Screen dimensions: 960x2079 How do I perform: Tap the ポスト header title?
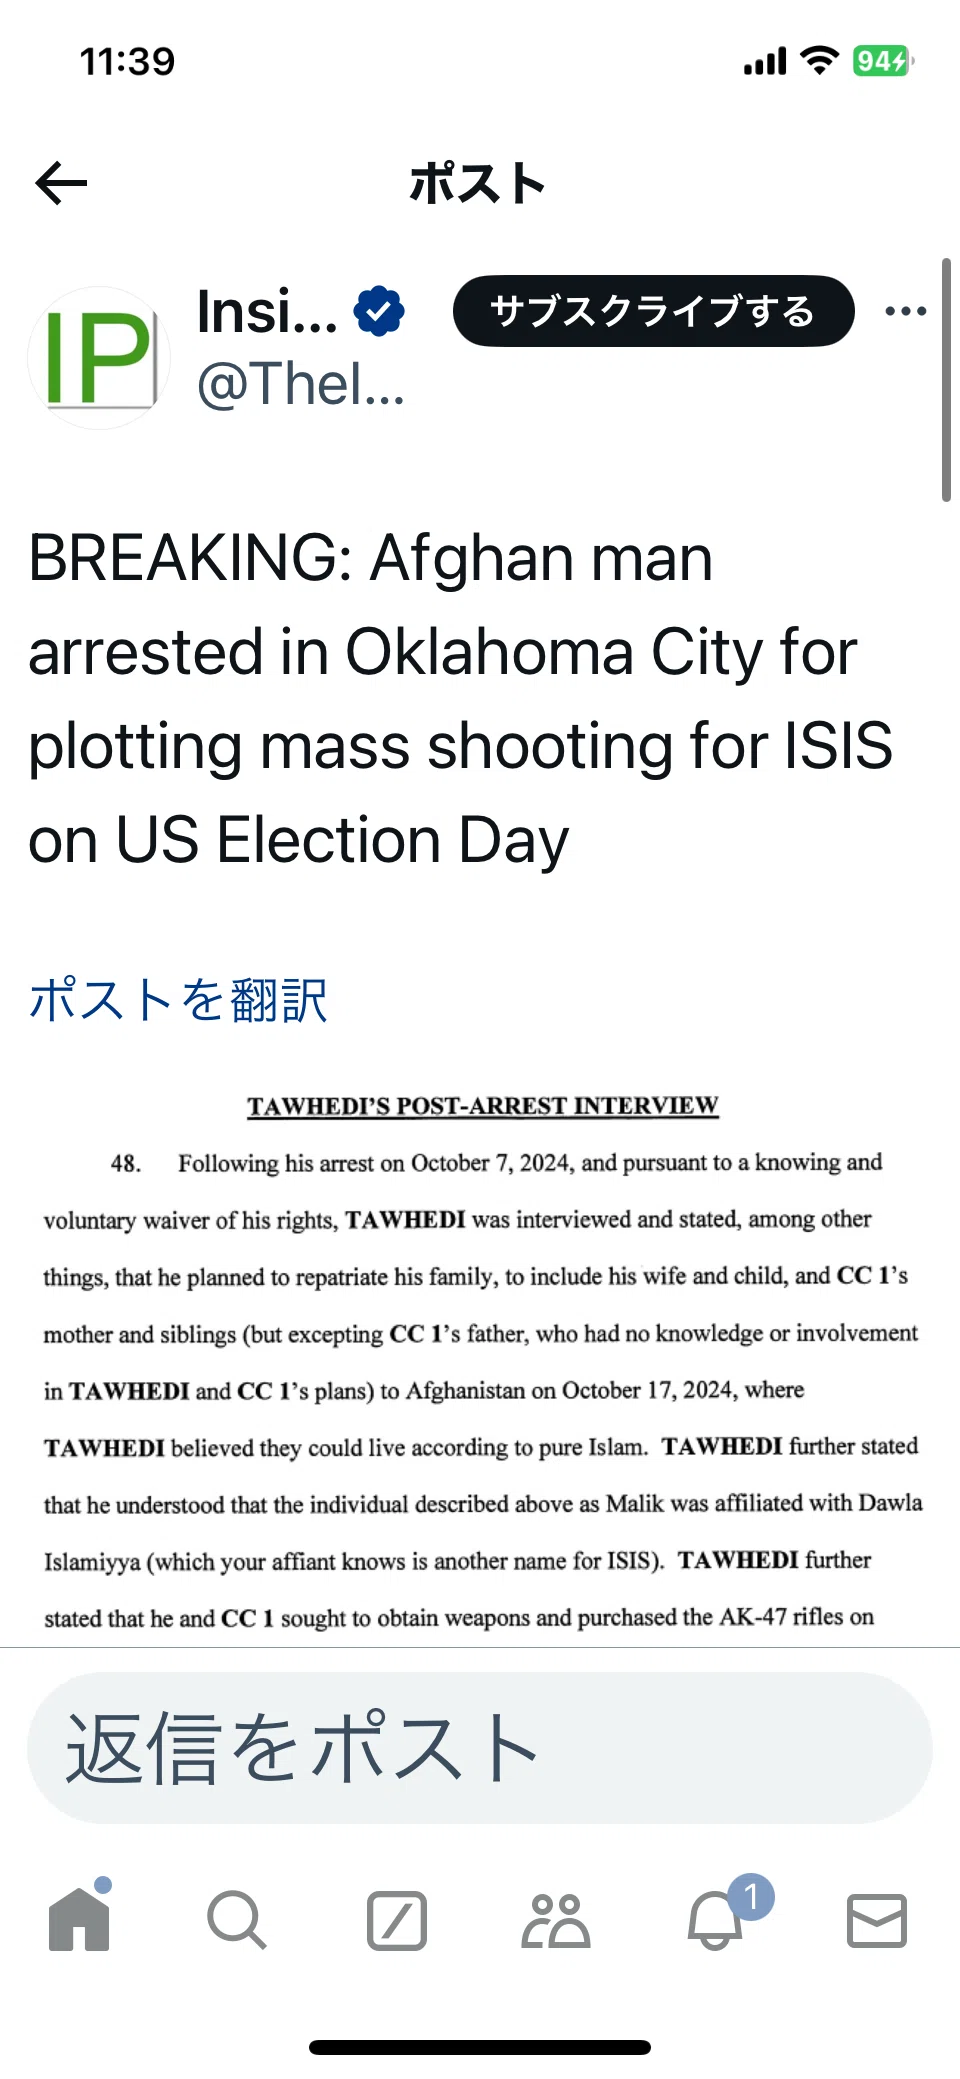pyautogui.click(x=478, y=184)
